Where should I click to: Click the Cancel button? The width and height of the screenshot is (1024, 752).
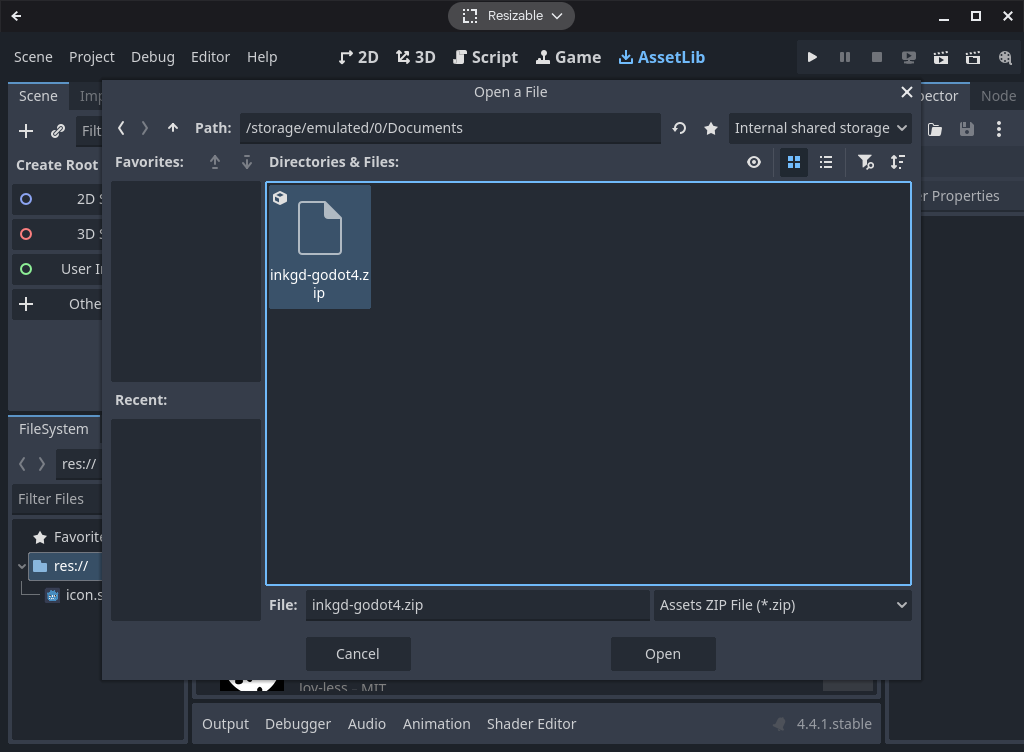358,654
